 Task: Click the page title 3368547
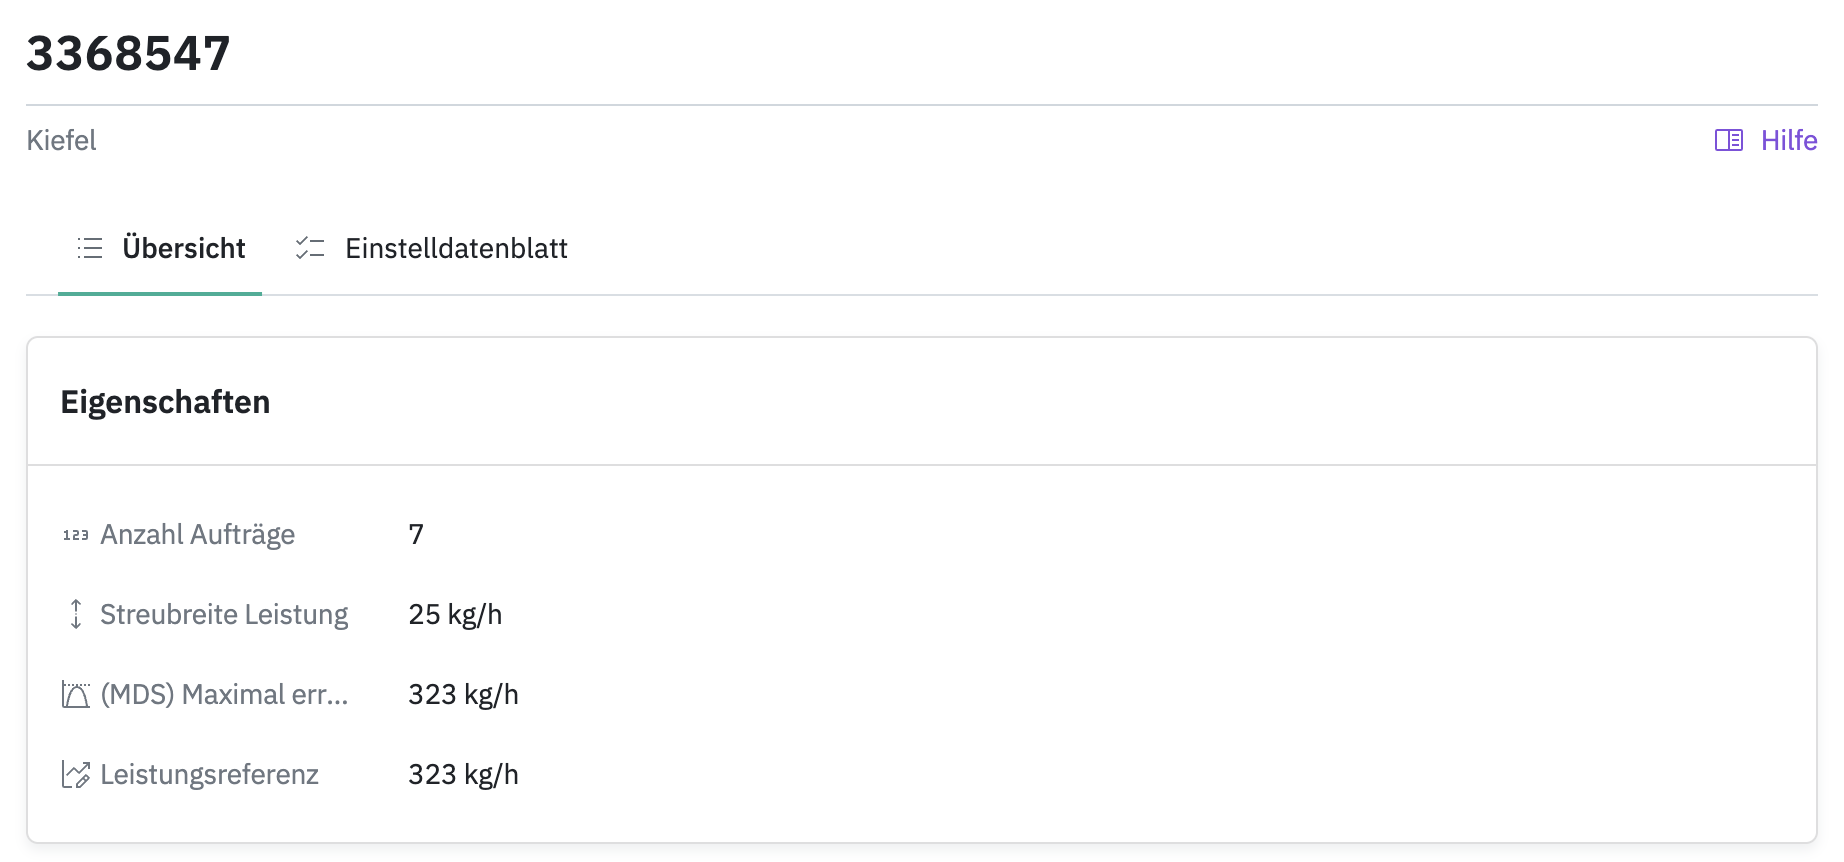point(128,53)
